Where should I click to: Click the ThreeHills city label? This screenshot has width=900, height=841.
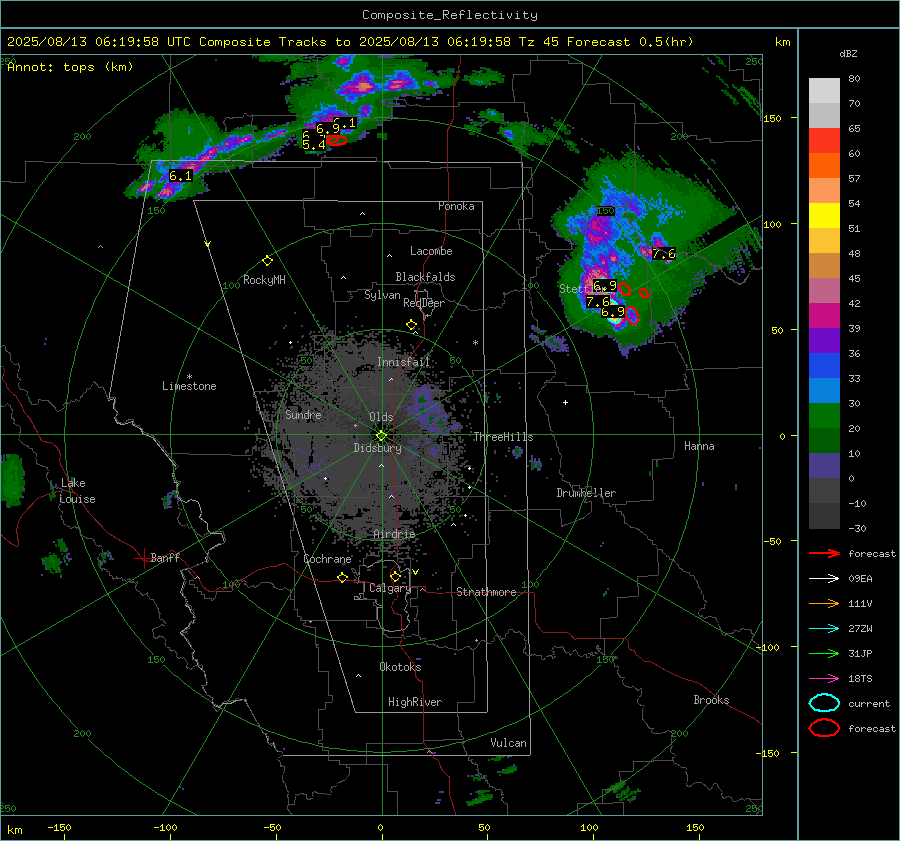pyautogui.click(x=503, y=437)
